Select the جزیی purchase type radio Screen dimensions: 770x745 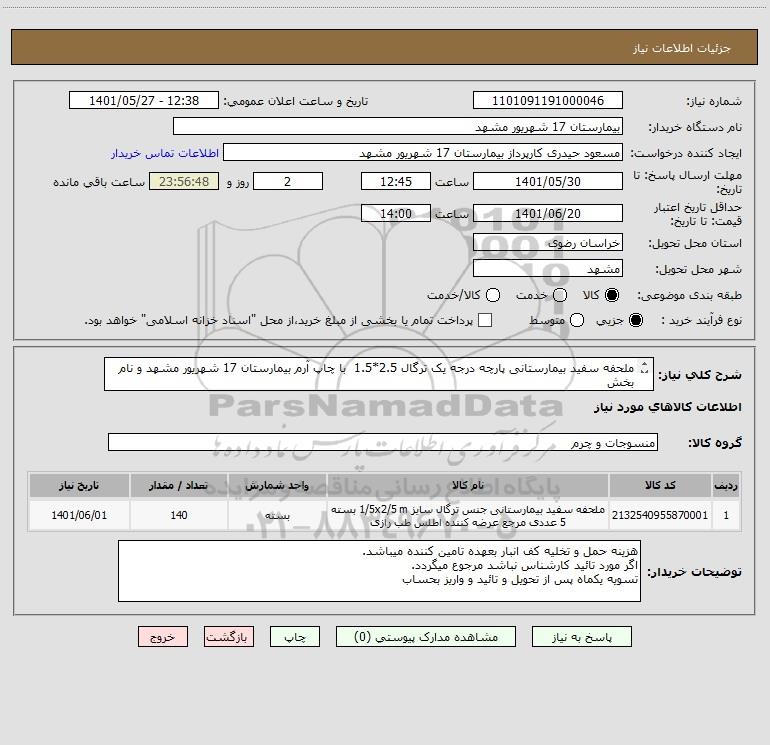tap(635, 320)
